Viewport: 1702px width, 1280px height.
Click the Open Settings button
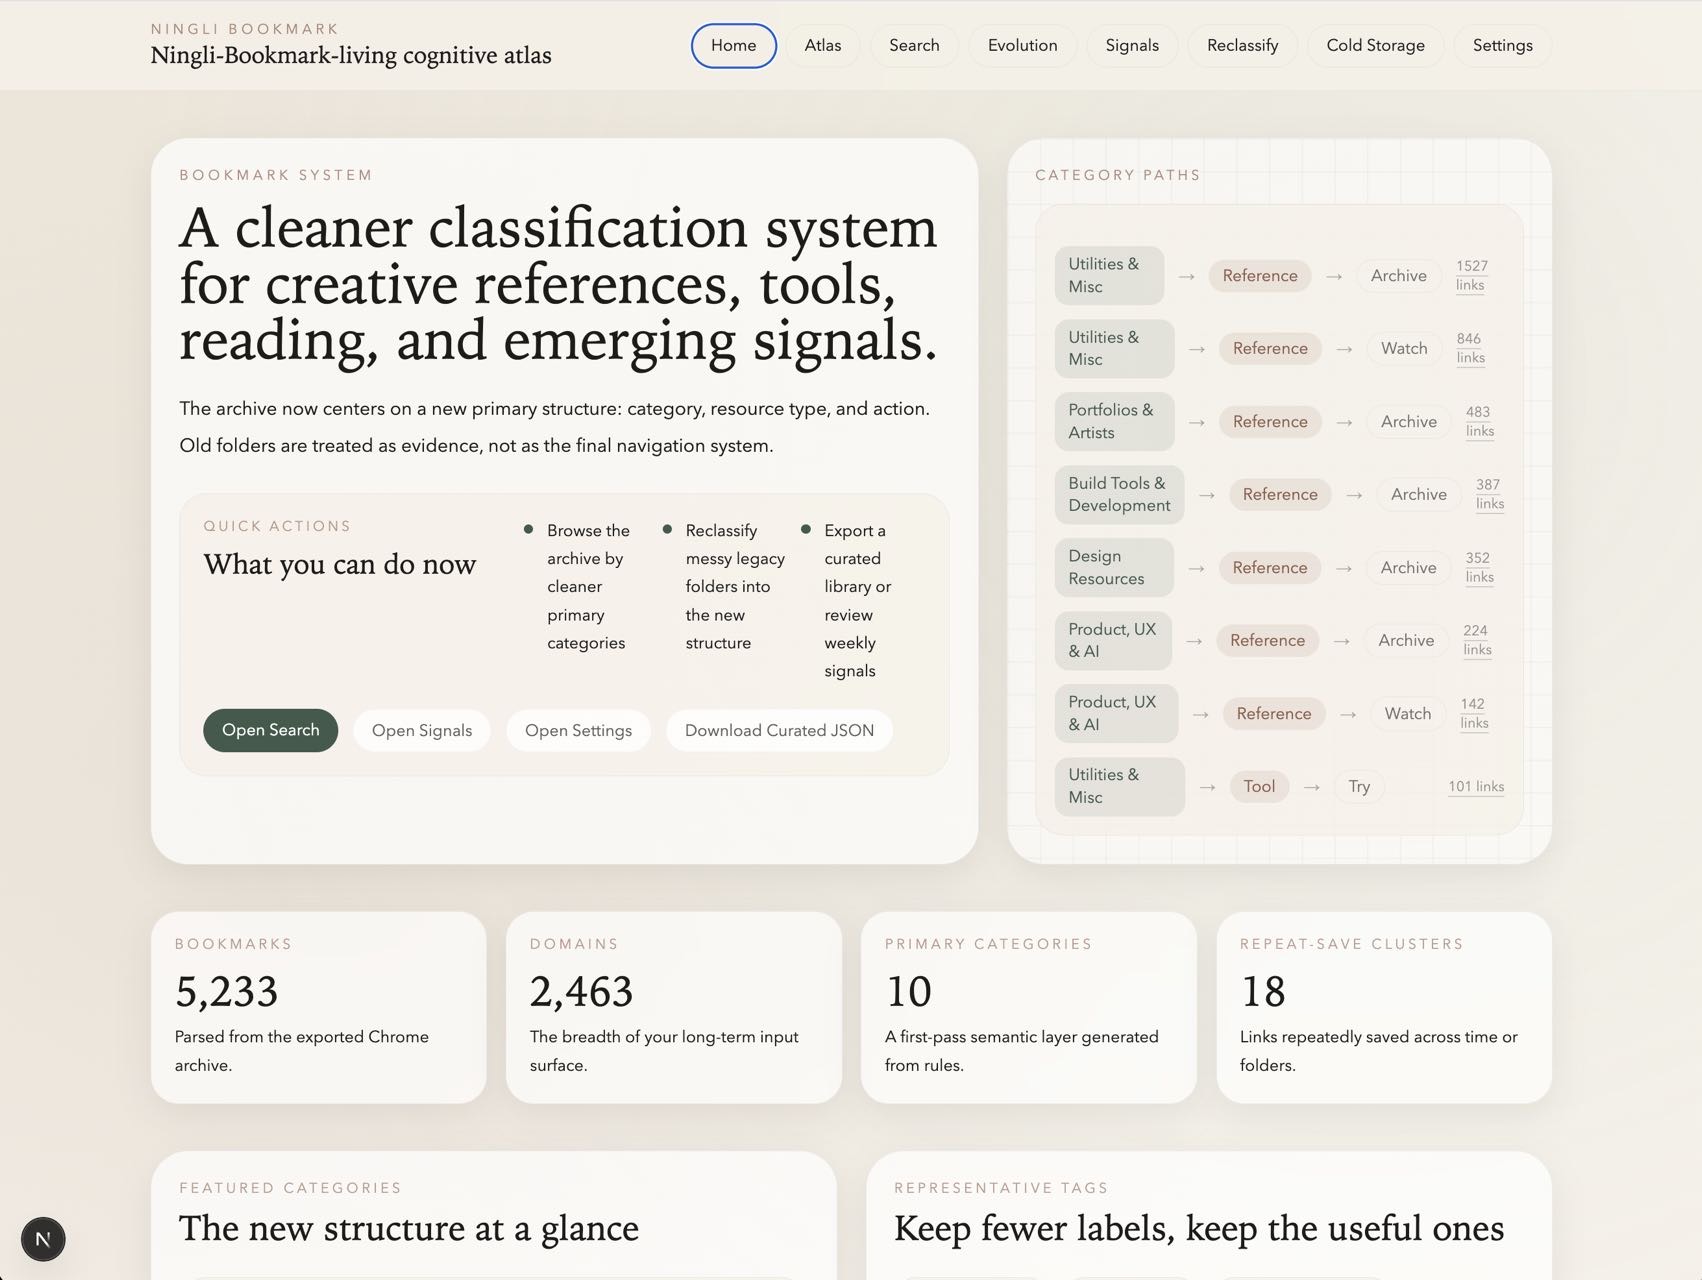point(578,730)
